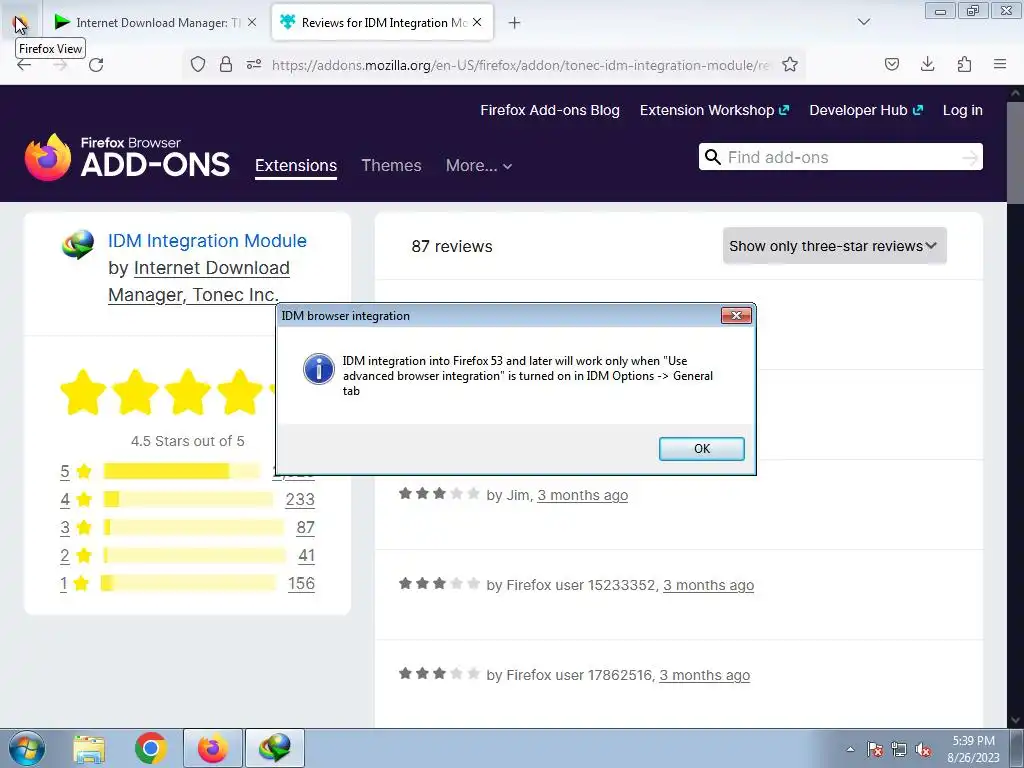This screenshot has height=768, width=1024.
Task: Open extensions puzzle icon
Action: tap(965, 64)
